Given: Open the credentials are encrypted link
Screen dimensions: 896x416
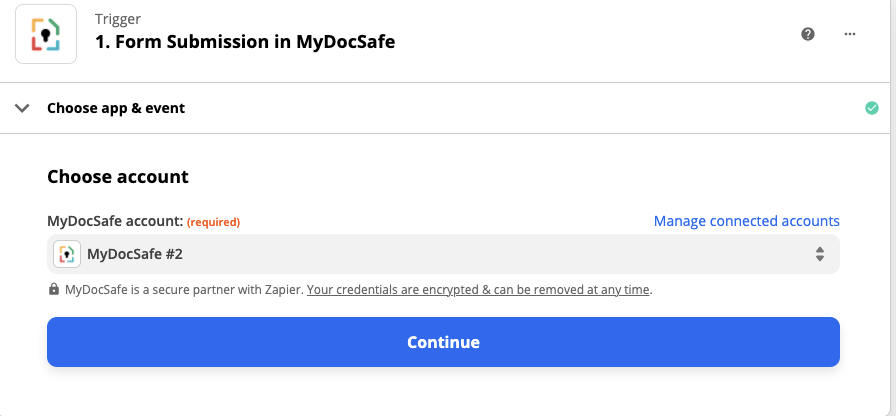Looking at the screenshot, I should tap(479, 290).
